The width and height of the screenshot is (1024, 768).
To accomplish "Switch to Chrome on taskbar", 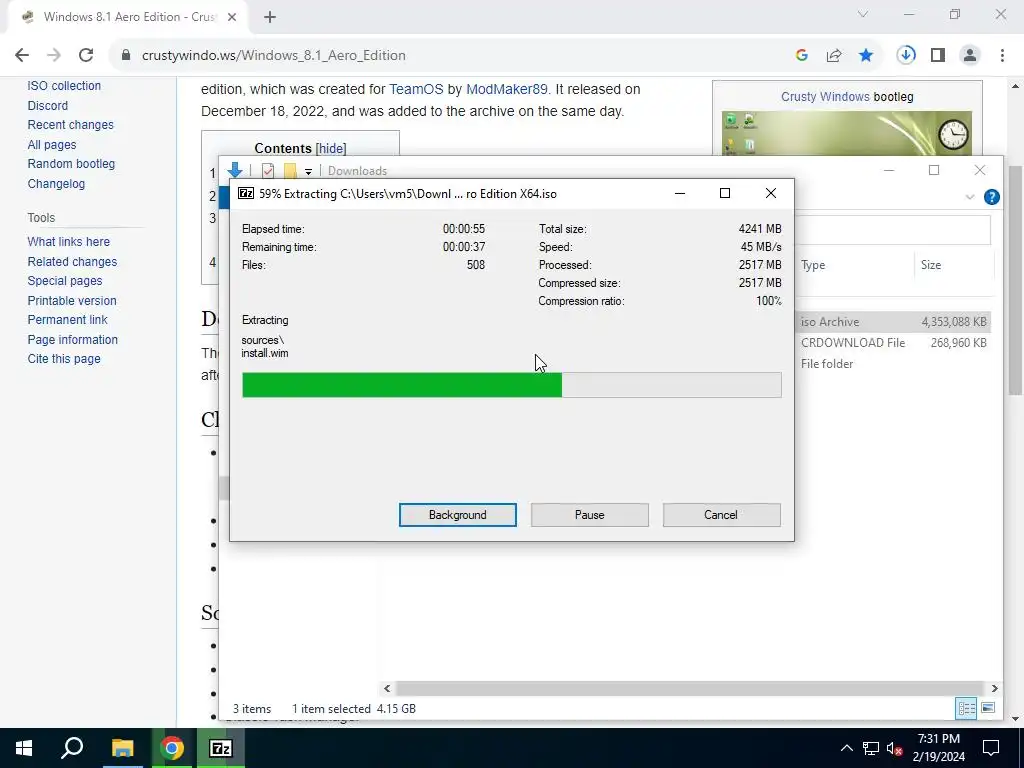I will [x=172, y=748].
